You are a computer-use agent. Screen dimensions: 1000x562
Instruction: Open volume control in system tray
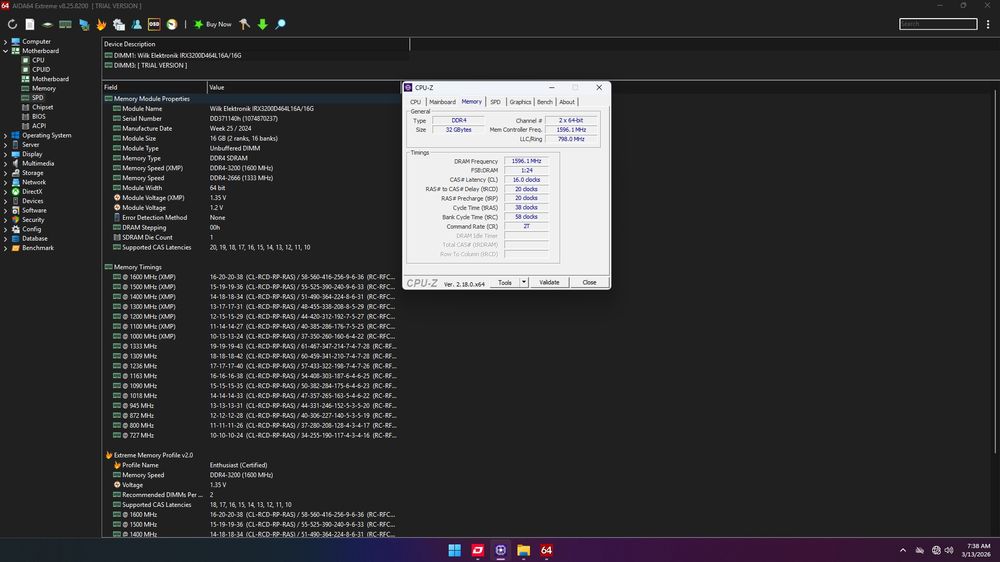click(x=949, y=550)
